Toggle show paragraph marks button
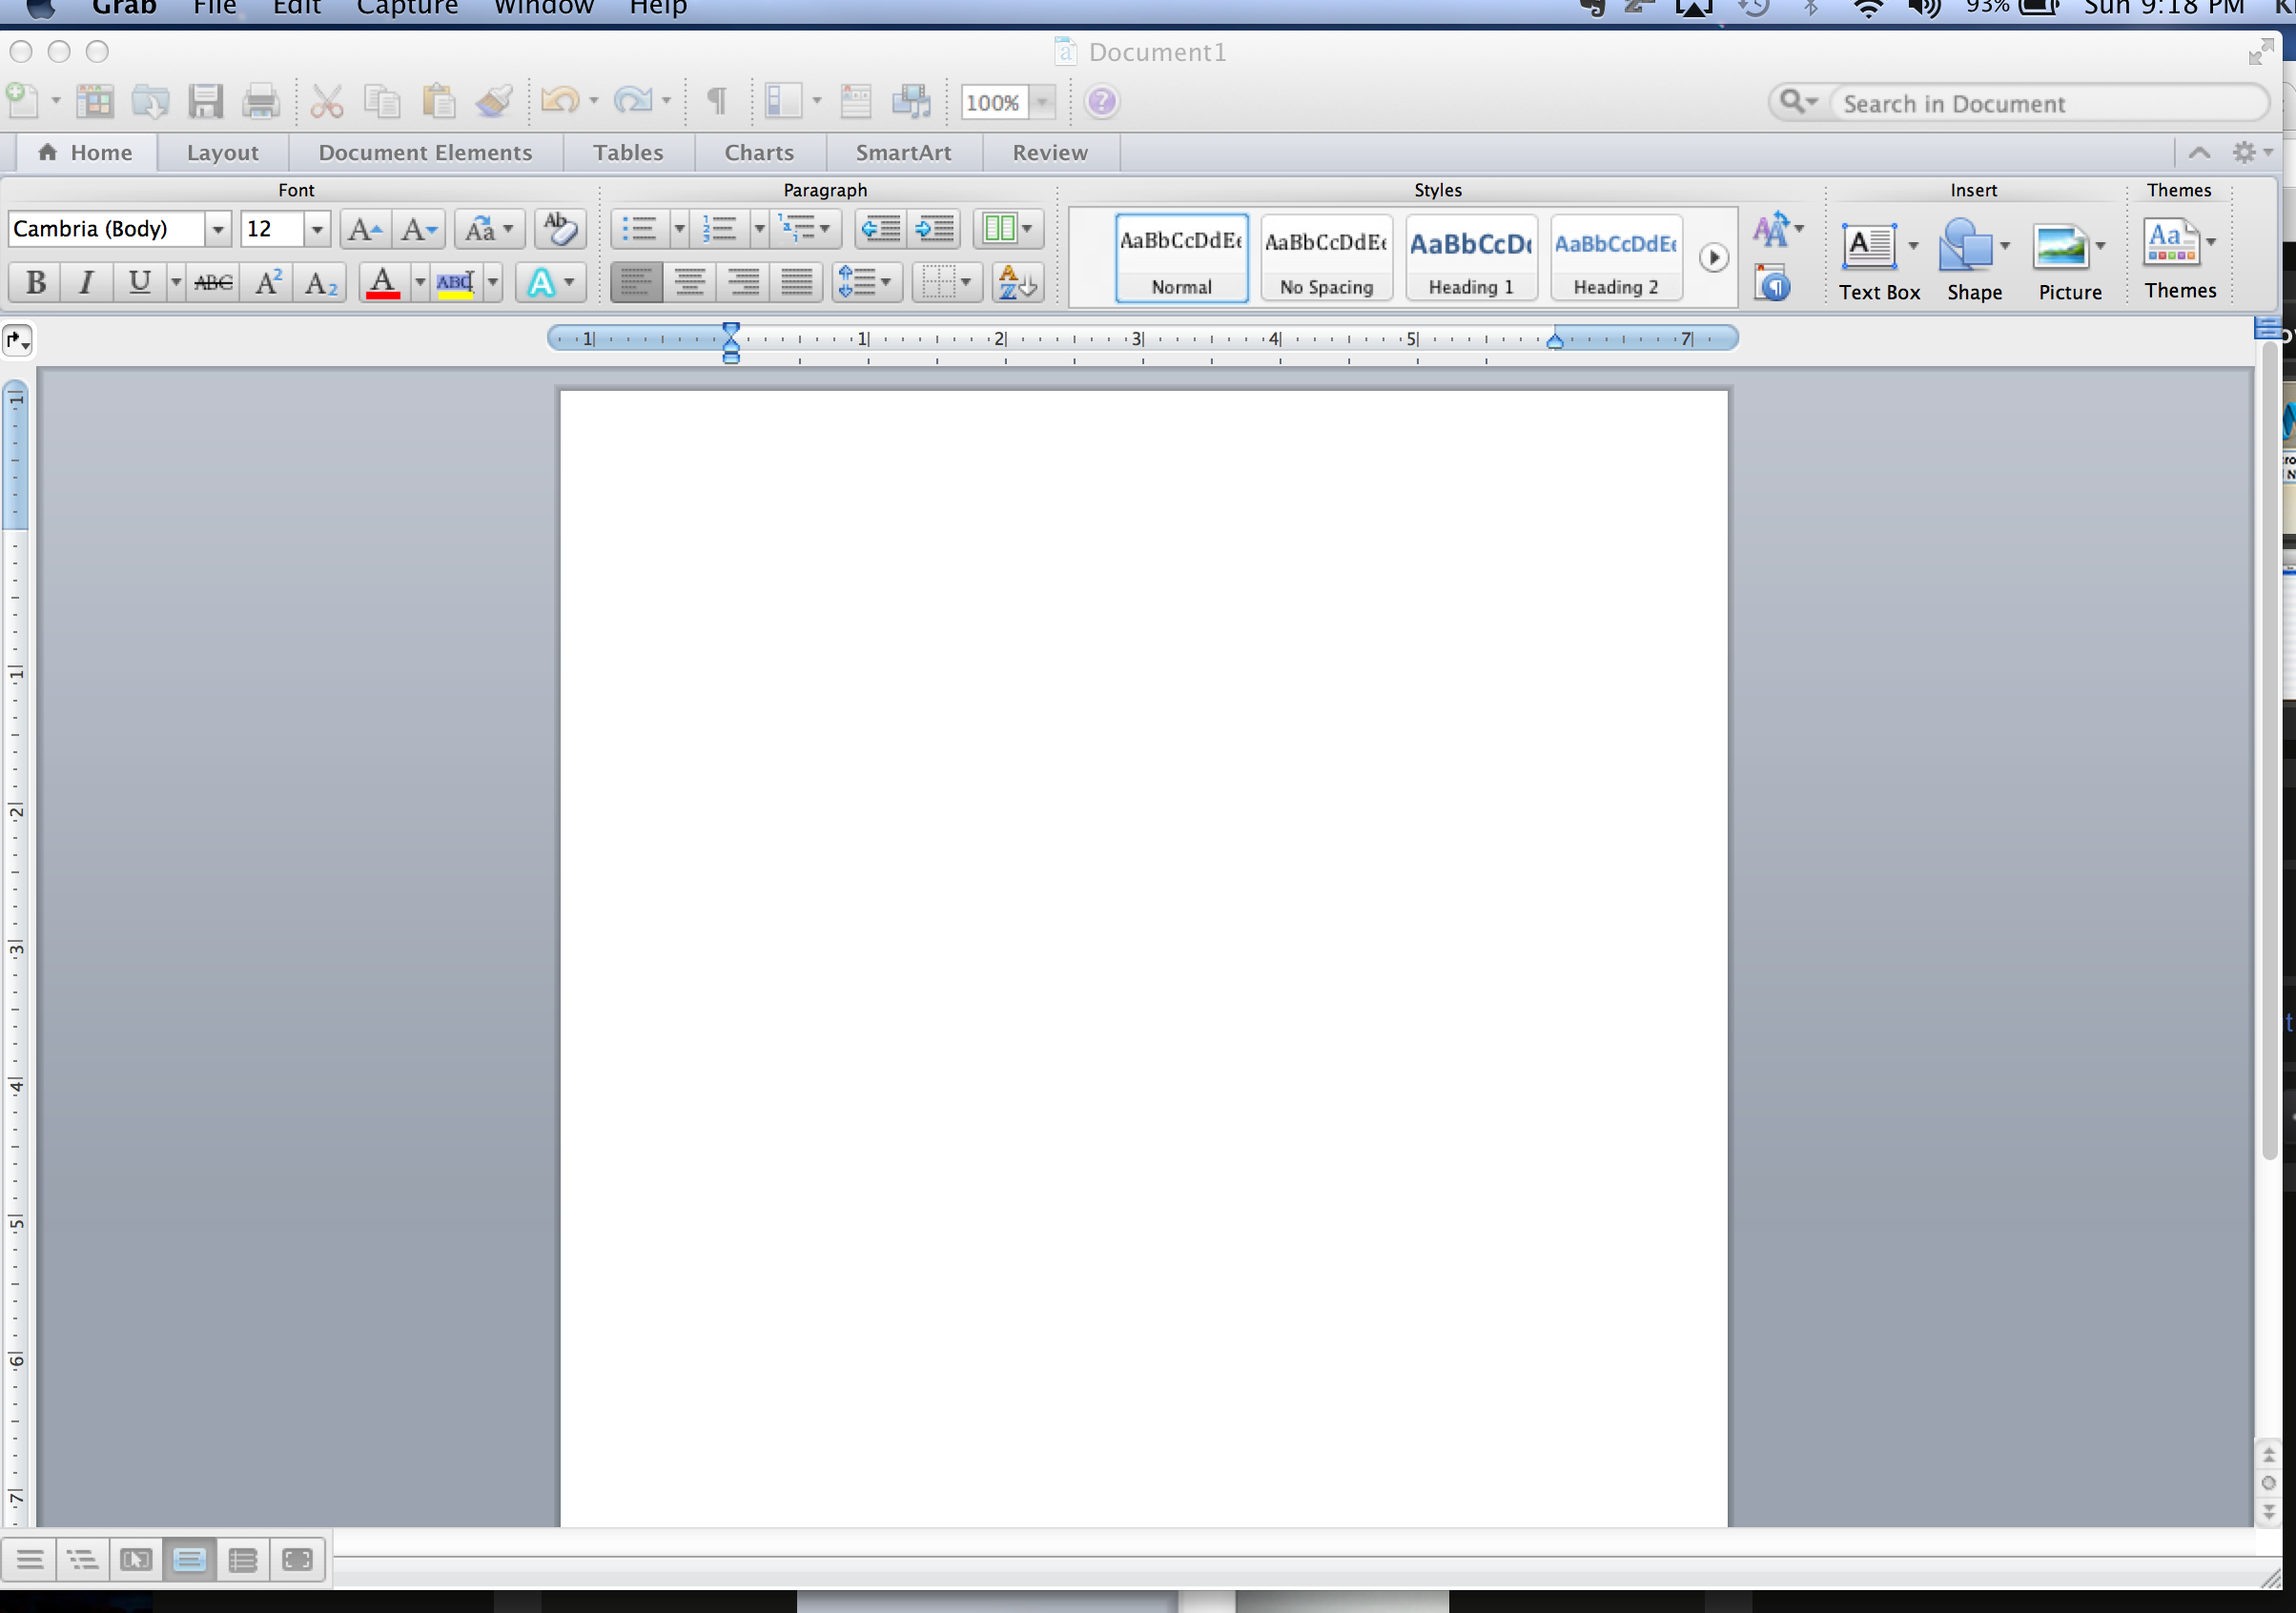2296x1613 pixels. click(x=716, y=101)
